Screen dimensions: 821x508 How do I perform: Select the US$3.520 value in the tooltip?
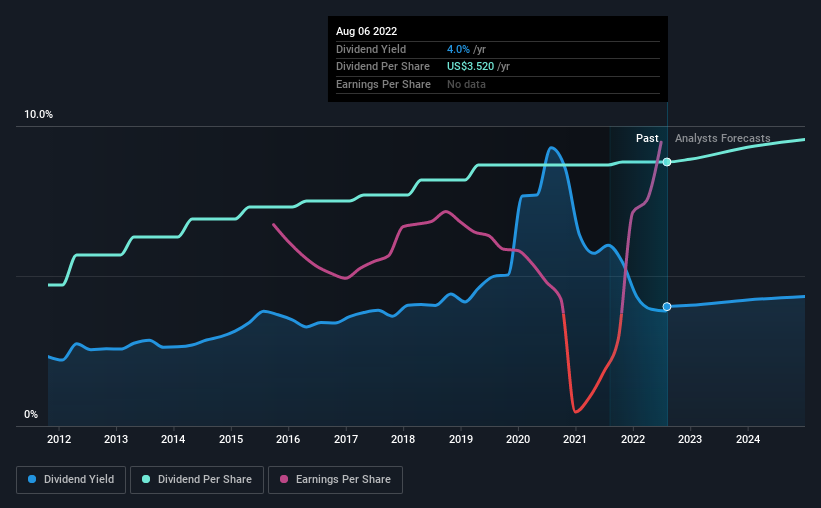tap(476, 67)
